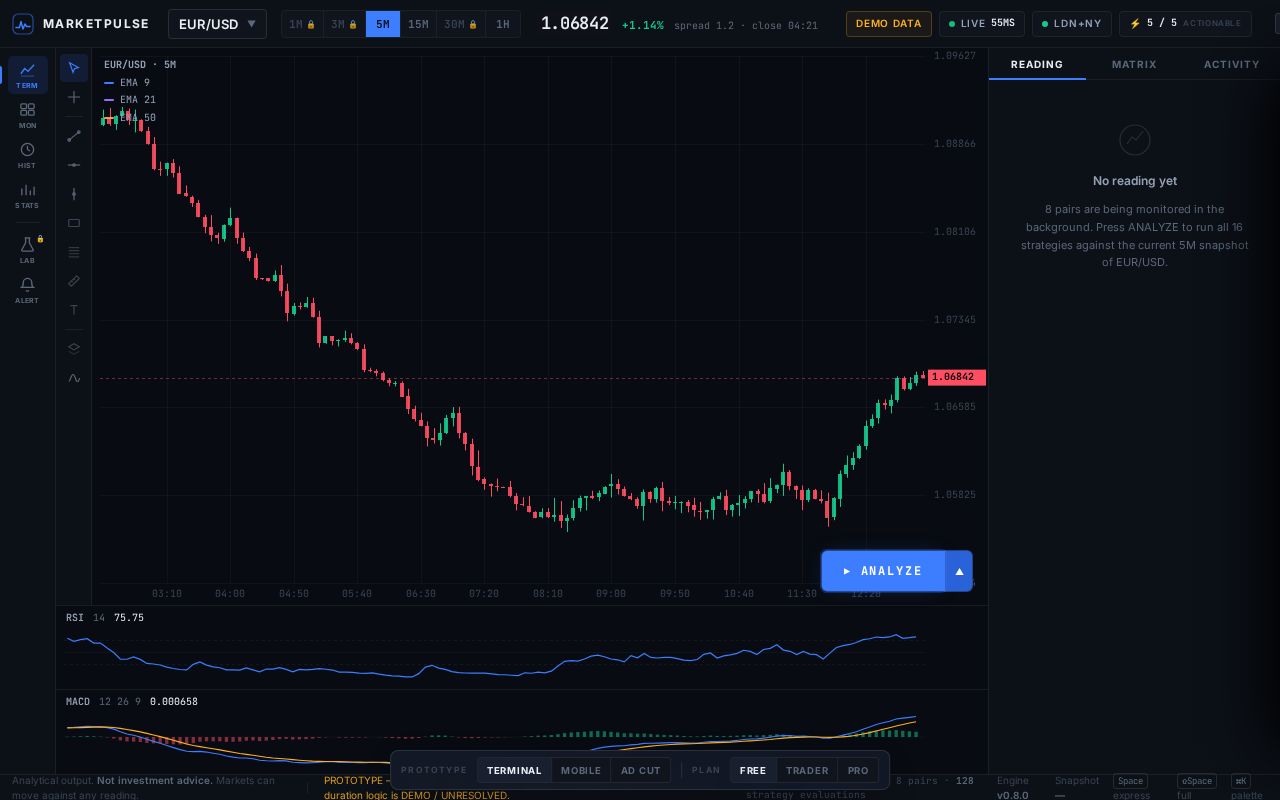Open the layers stack tool
Viewport: 1280px width, 800px height.
(x=74, y=349)
